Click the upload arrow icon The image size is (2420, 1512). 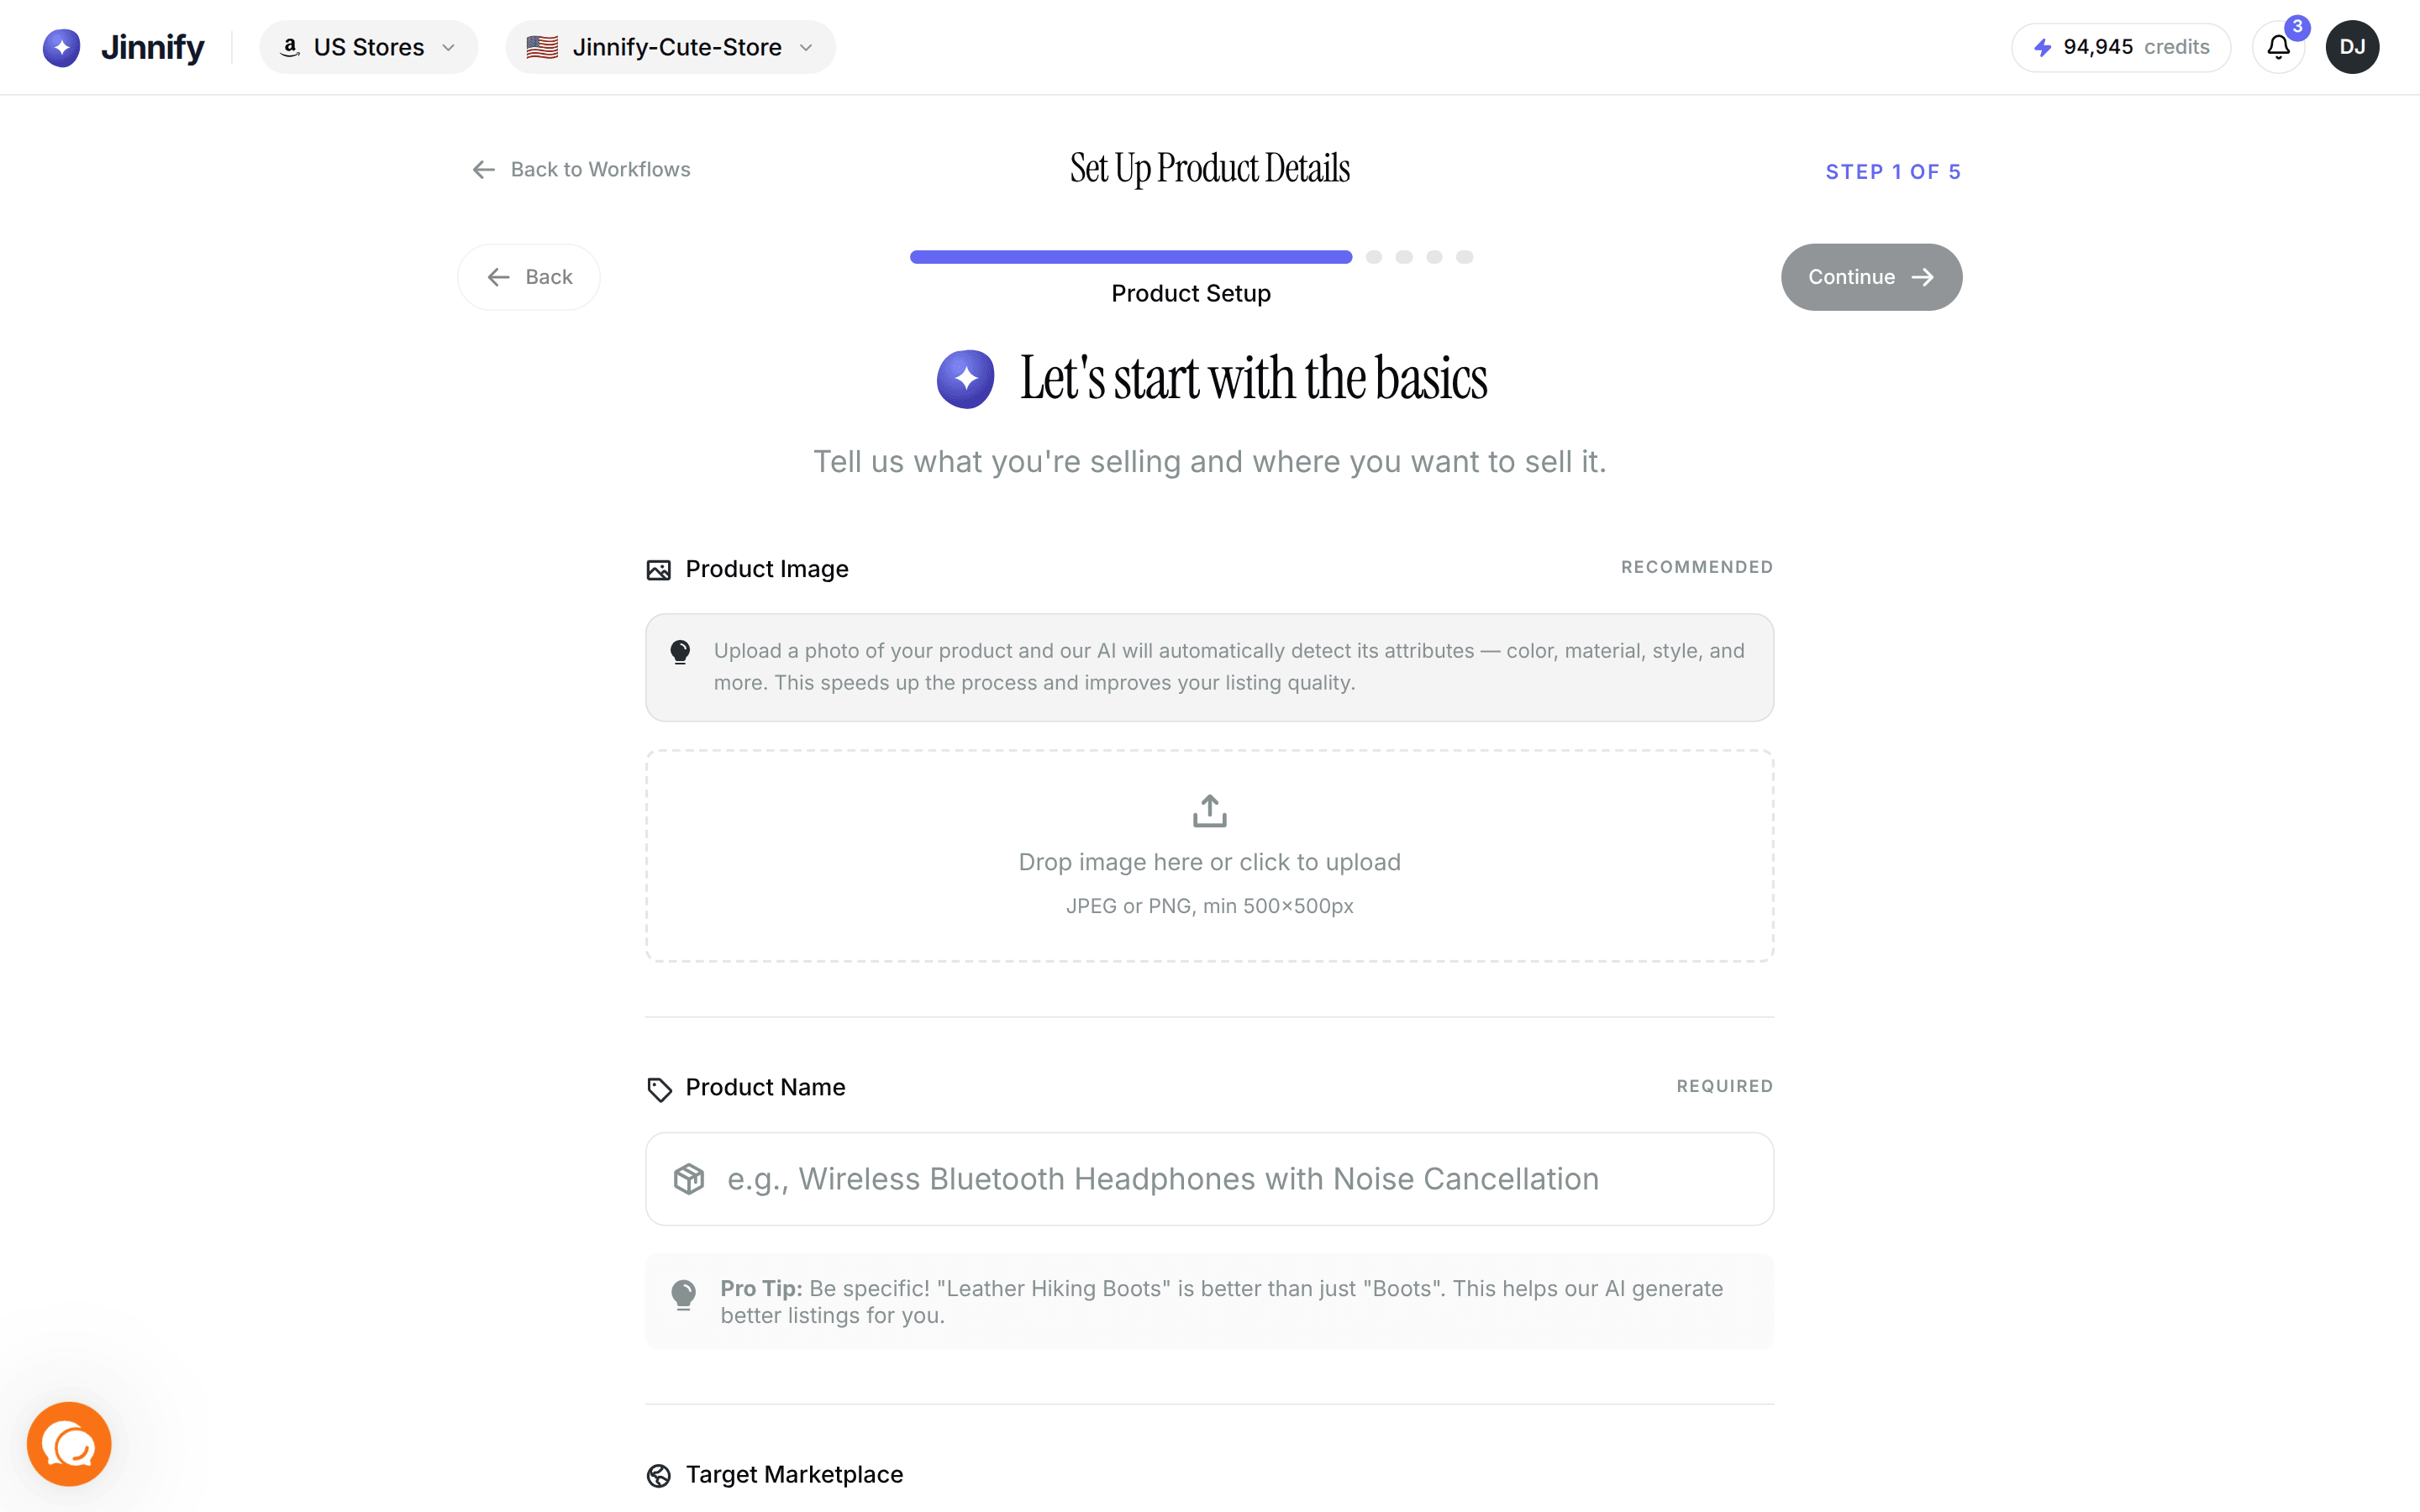tap(1209, 810)
